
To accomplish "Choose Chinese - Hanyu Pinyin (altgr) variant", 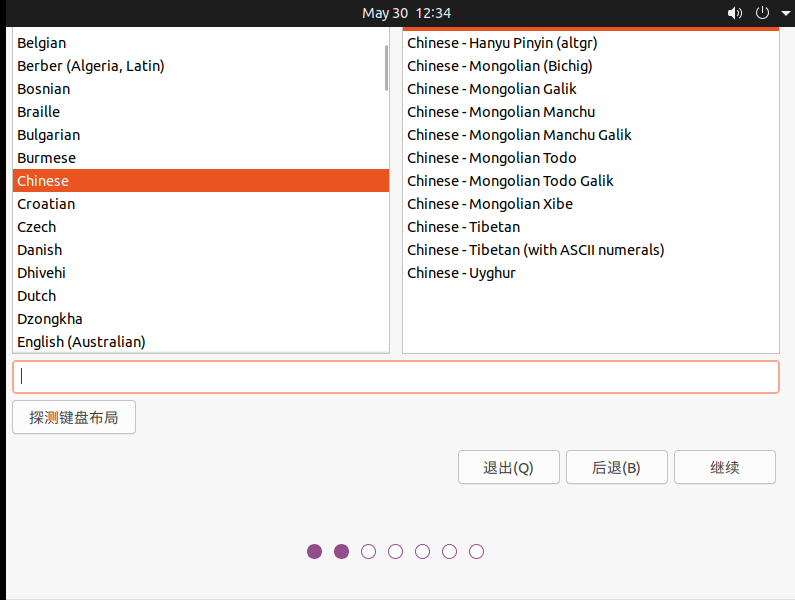I will (x=502, y=43).
